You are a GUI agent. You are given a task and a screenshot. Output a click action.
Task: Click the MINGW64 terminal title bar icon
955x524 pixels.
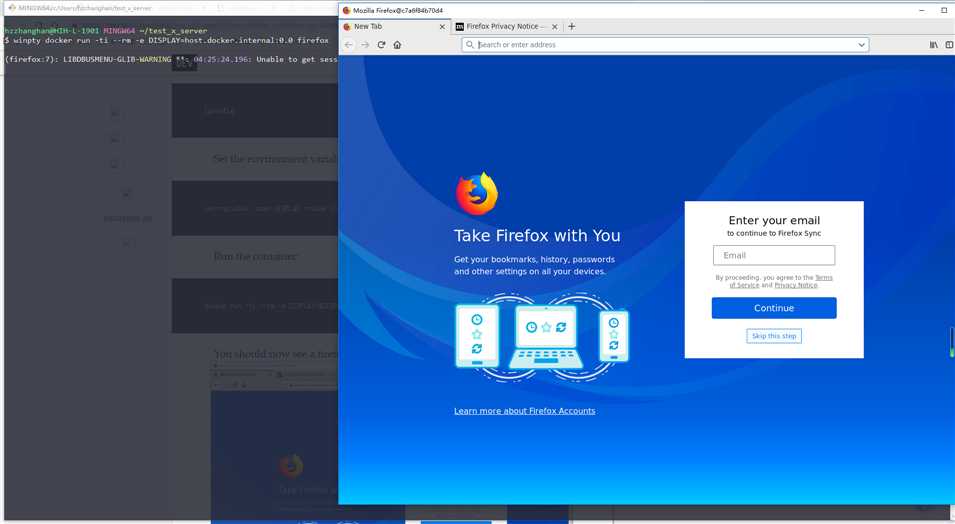(x=12, y=8)
